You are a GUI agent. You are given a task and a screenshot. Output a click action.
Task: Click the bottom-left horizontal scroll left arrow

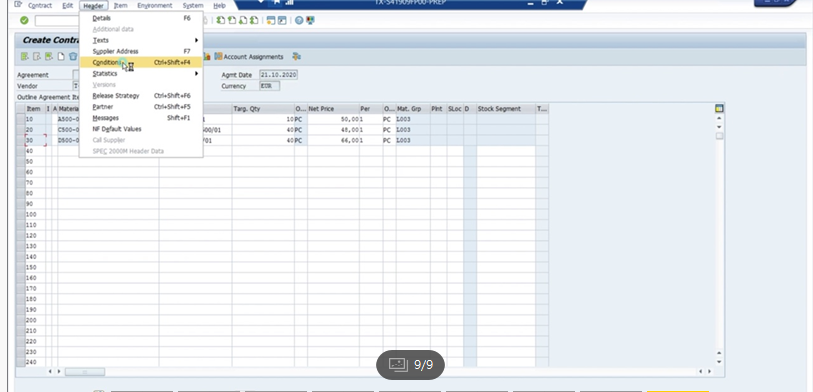[x=50, y=372]
